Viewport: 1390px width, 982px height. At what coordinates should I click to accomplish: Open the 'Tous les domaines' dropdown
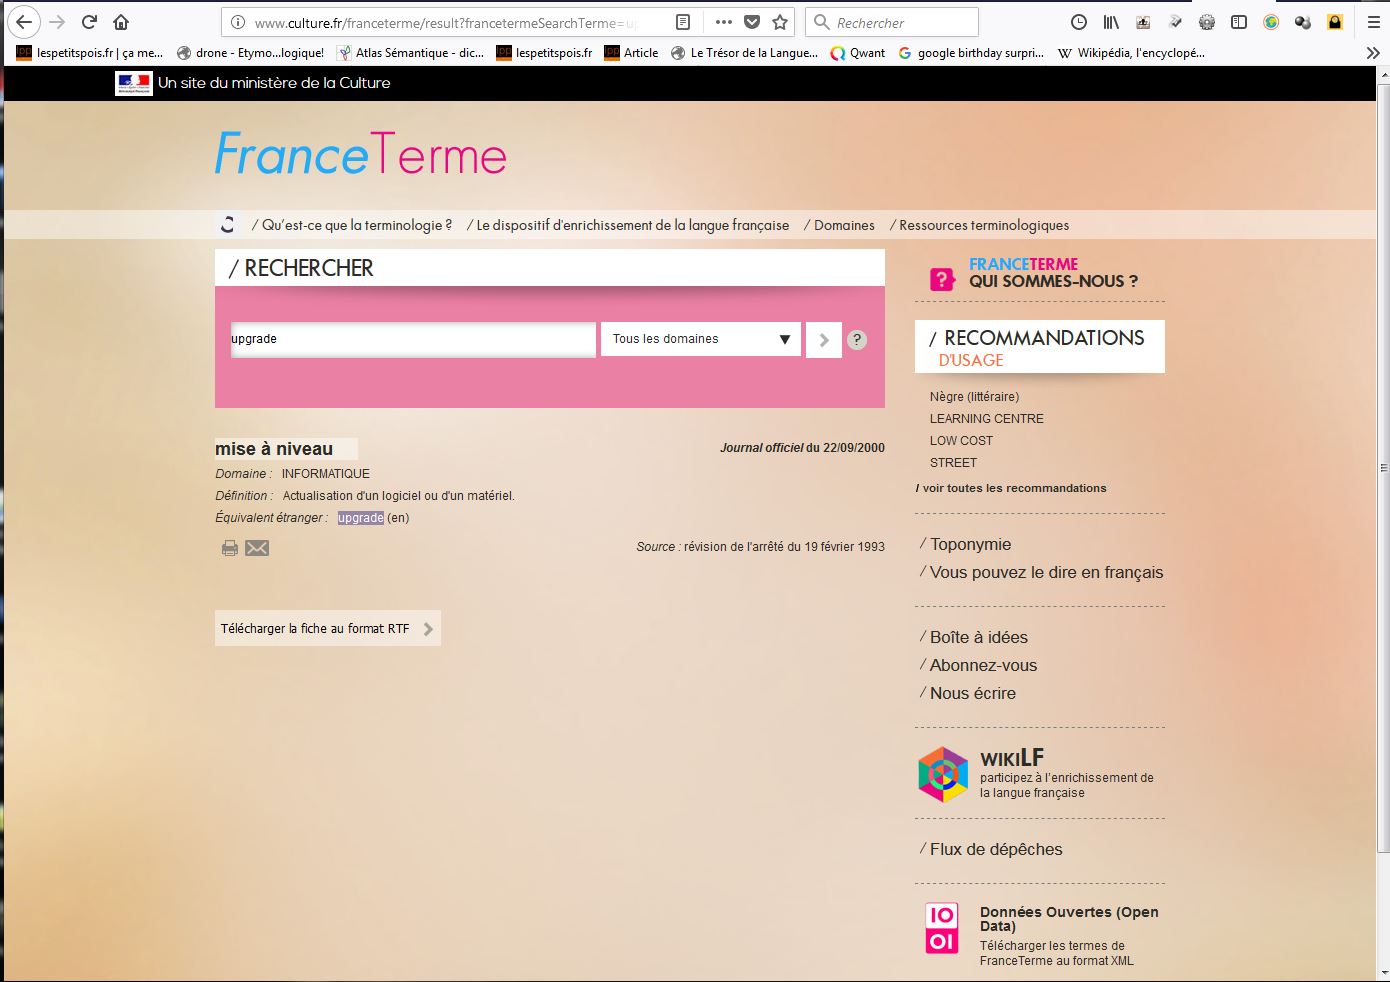pos(700,339)
